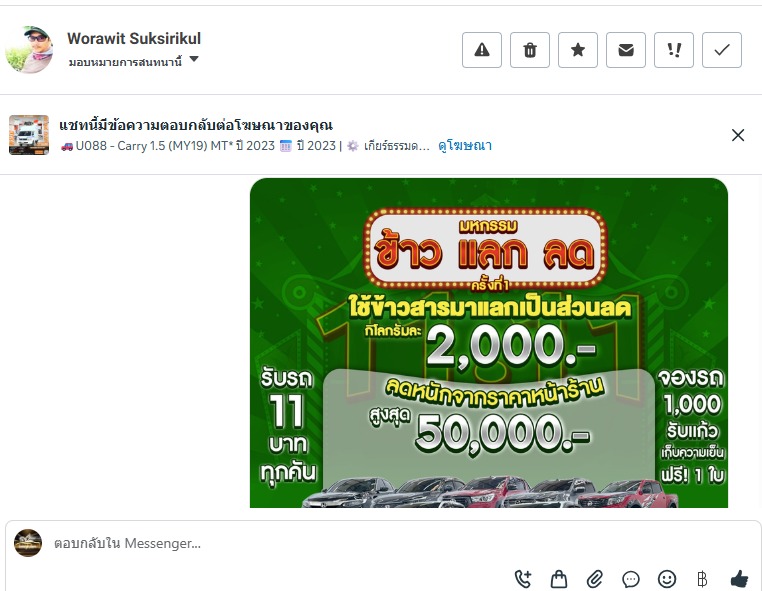
Task: Delete conversation using trash icon
Action: 530,50
